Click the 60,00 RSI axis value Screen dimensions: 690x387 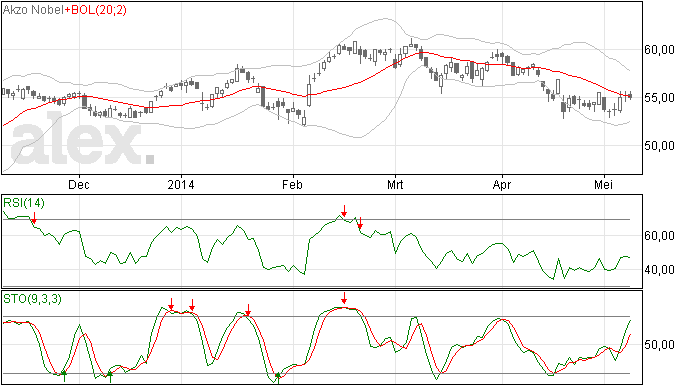pyautogui.click(x=660, y=236)
